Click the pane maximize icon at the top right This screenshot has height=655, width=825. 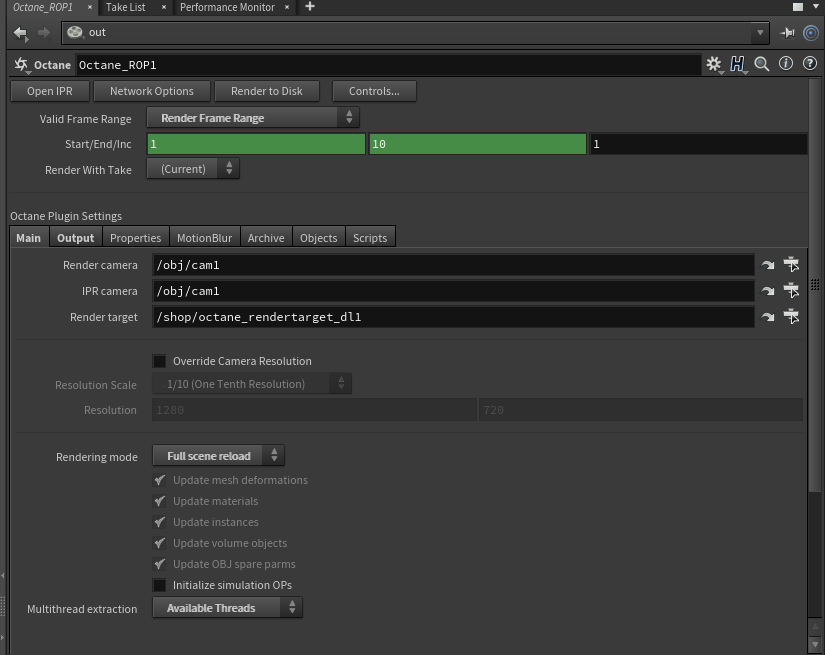point(798,7)
